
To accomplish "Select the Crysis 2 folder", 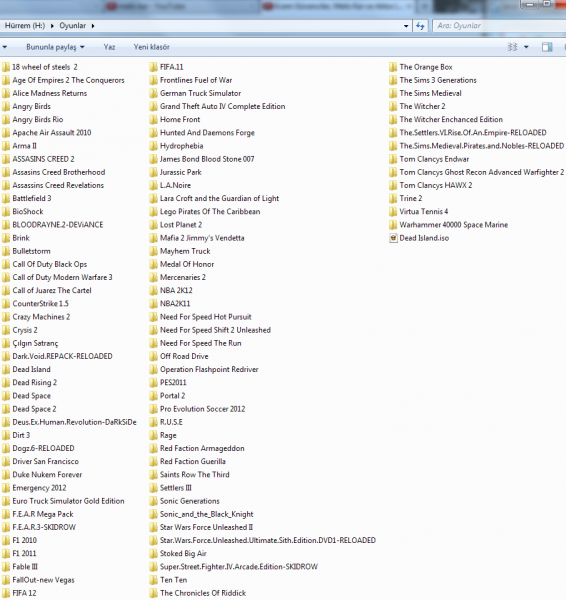I will tap(20, 330).
